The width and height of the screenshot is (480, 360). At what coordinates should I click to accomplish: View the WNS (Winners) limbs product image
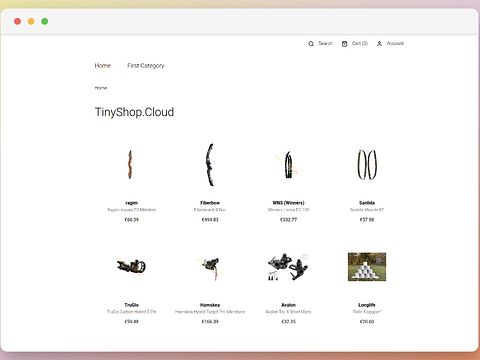point(288,165)
